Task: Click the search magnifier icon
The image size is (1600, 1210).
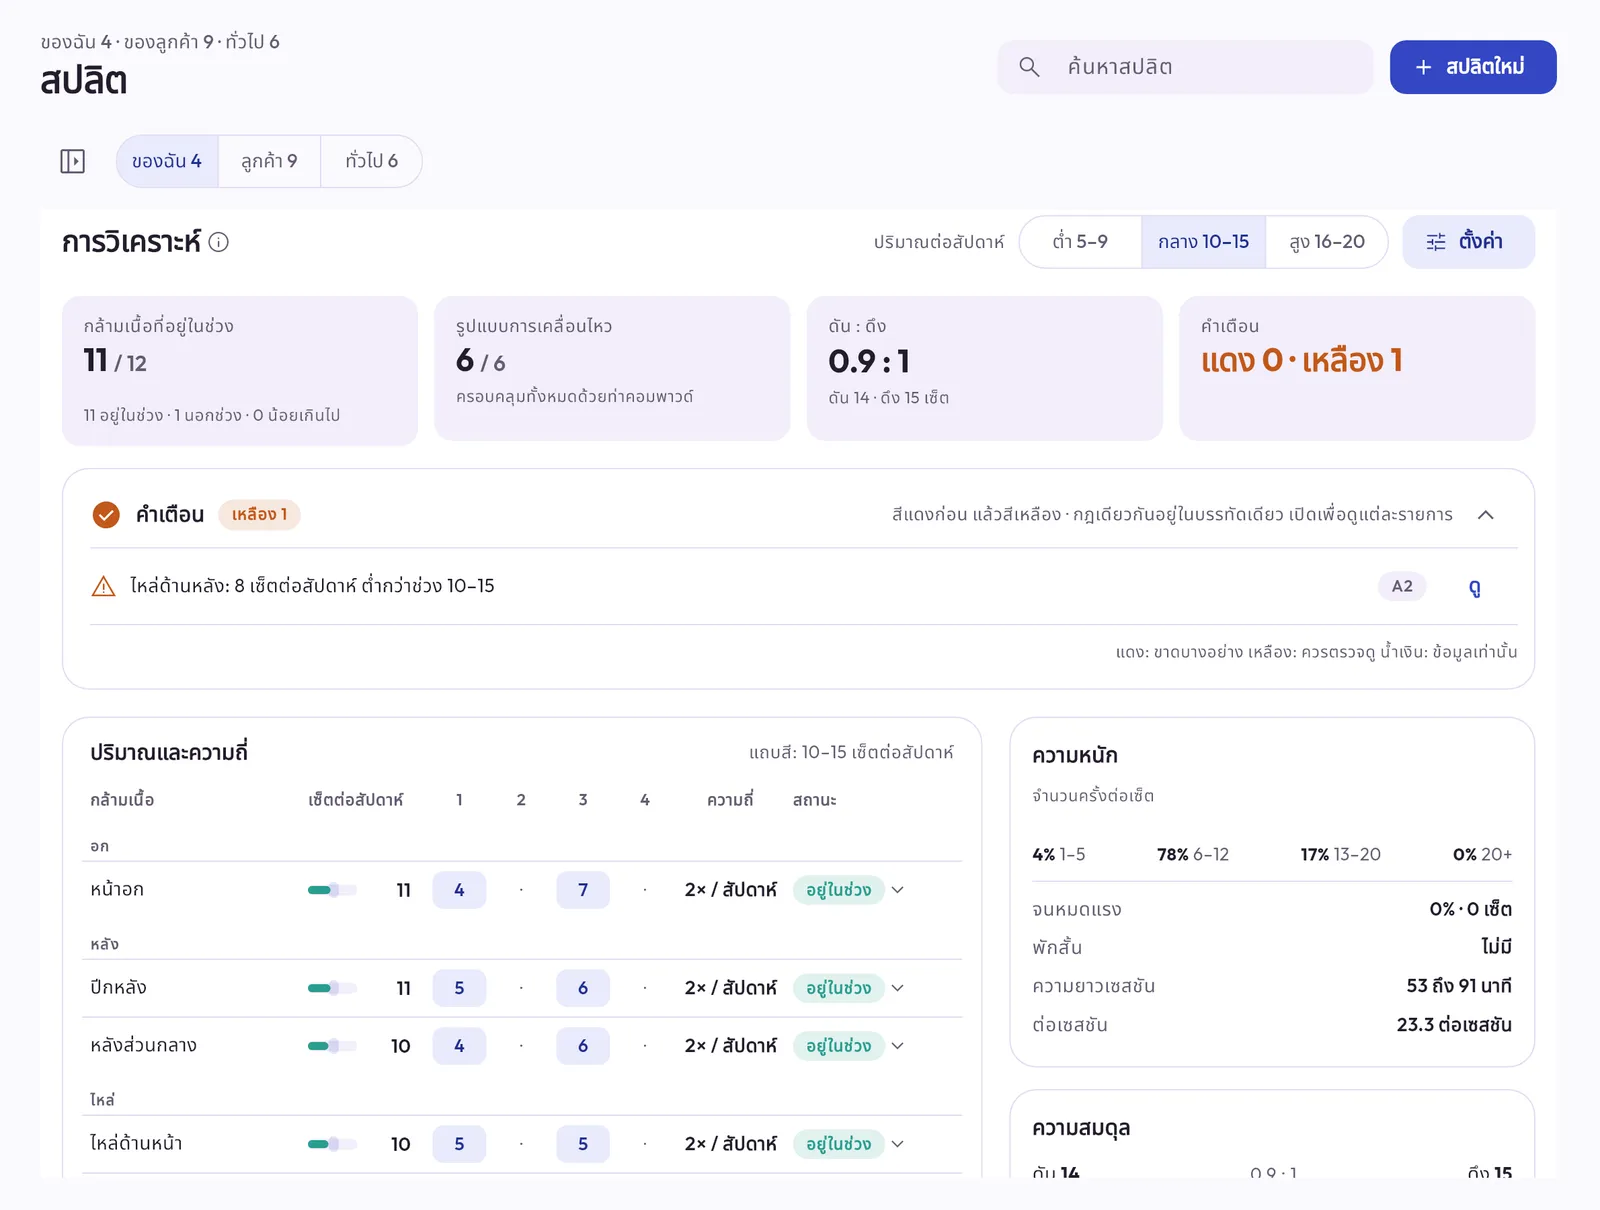Action: [x=1029, y=67]
